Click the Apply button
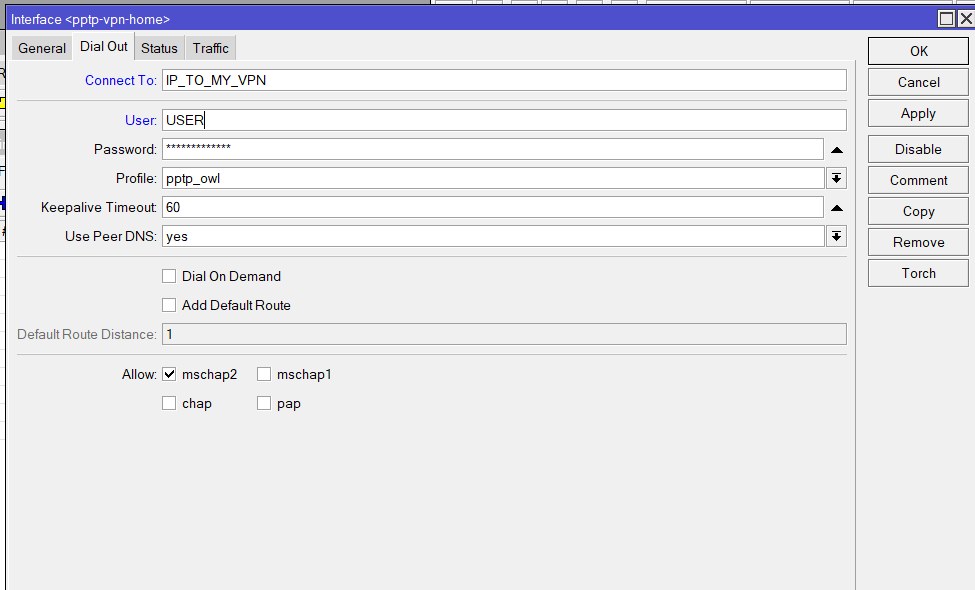The image size is (975, 590). 918,113
